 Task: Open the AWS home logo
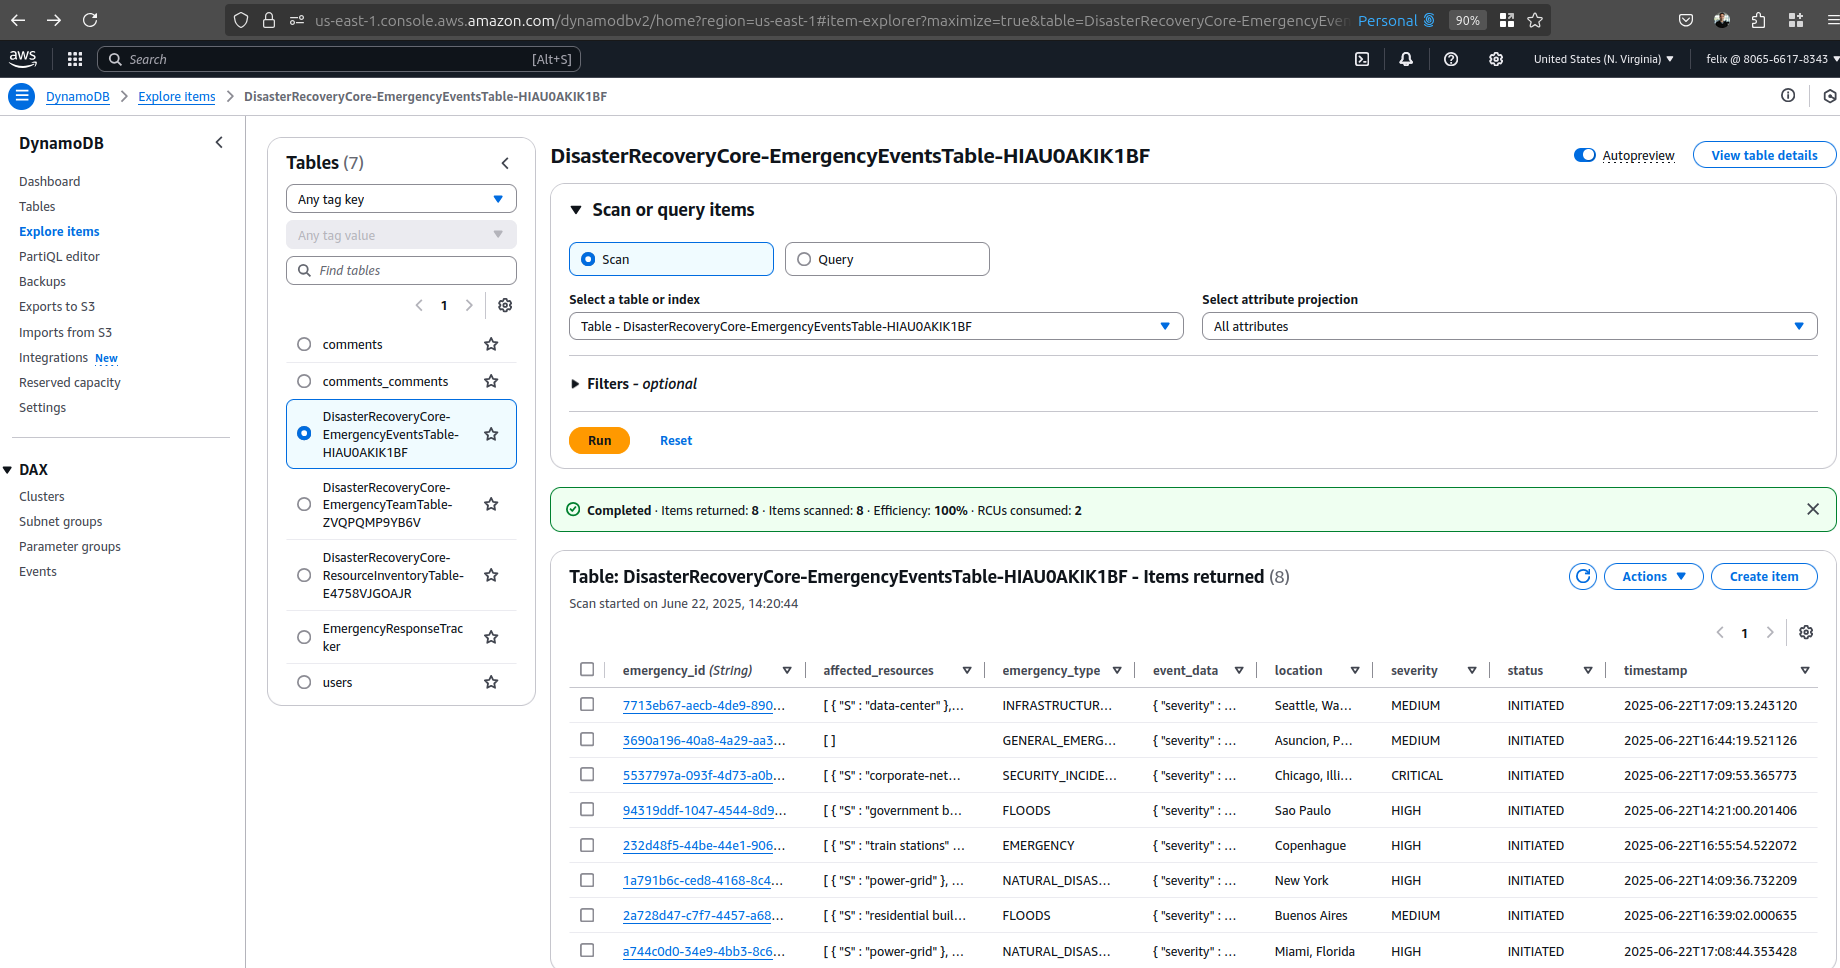(23, 59)
